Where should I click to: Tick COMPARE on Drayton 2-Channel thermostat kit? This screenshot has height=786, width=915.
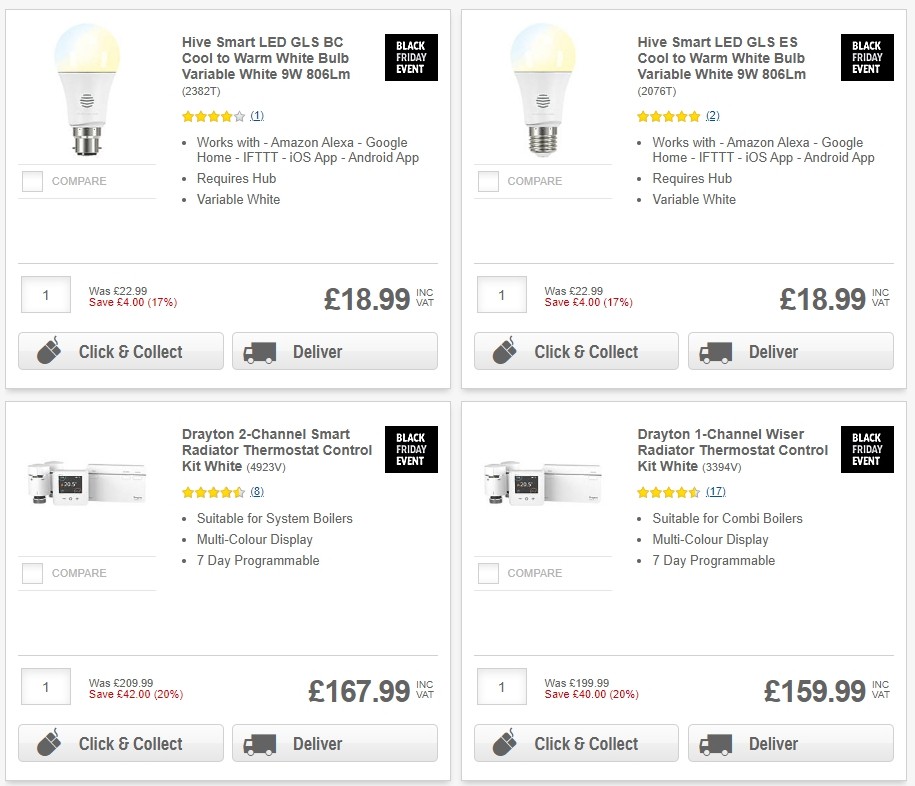(x=32, y=573)
